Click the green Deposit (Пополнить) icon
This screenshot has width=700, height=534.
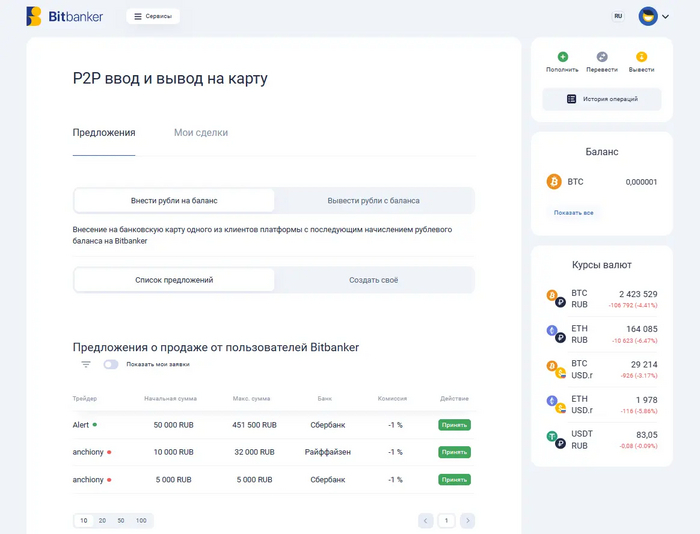coord(562,58)
